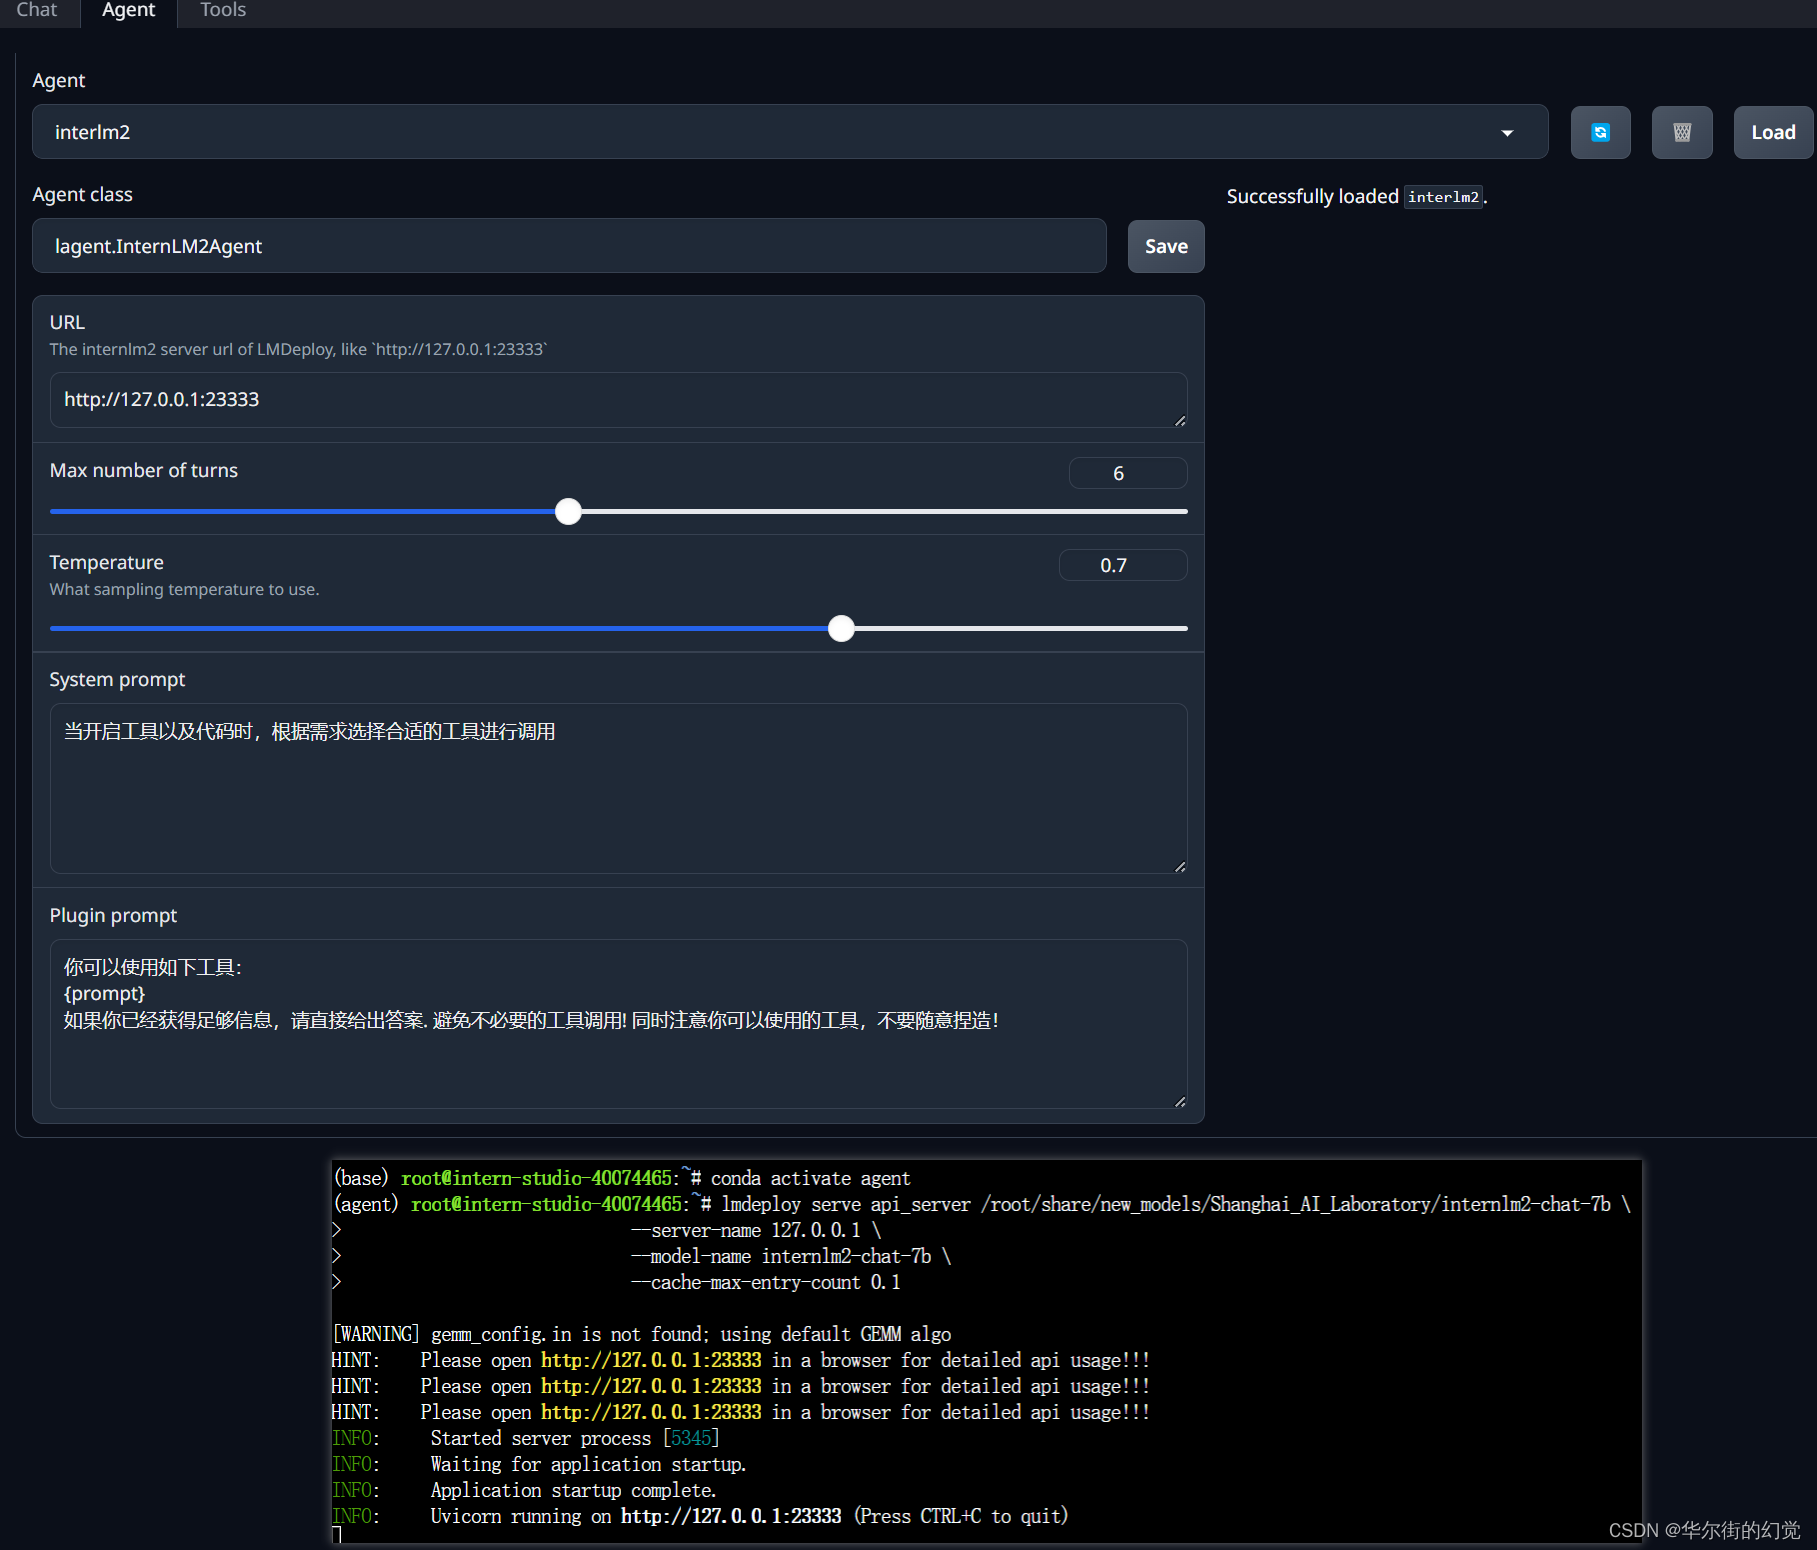
Task: Click 'Started server process [5345]' line
Action: [526, 1438]
